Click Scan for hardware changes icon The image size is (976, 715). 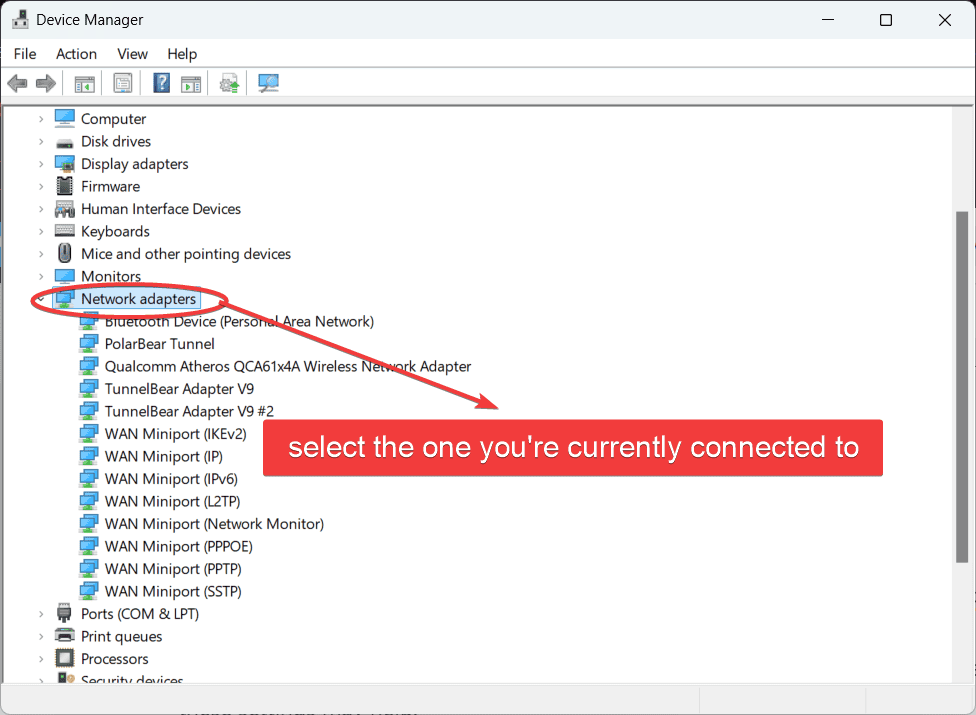click(268, 83)
